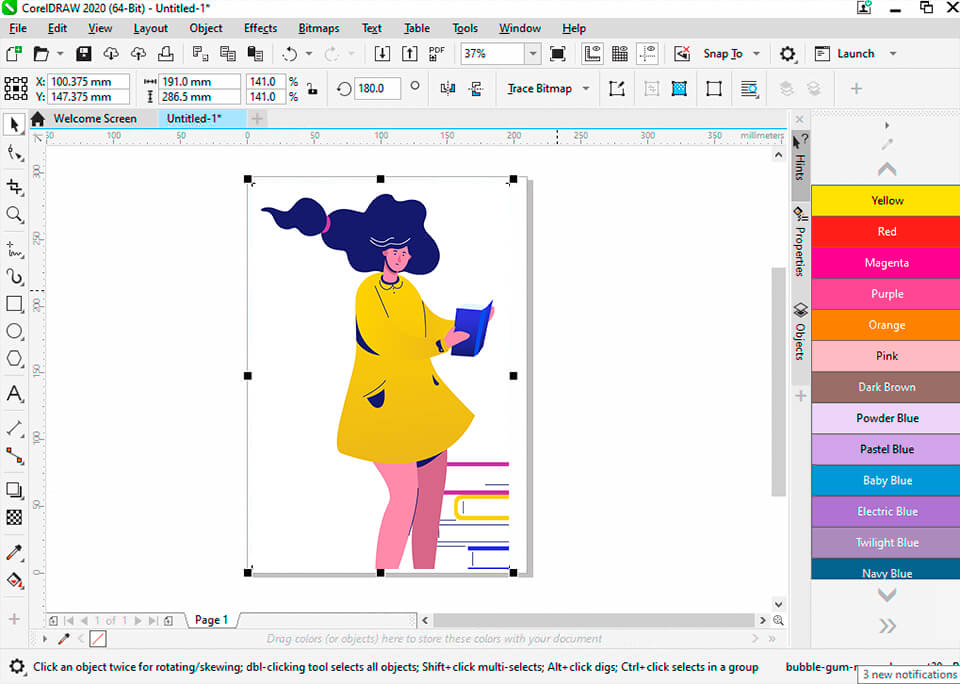Screen dimensions: 960x684
Task: Open the zoom levels dropdown
Action: pos(532,54)
